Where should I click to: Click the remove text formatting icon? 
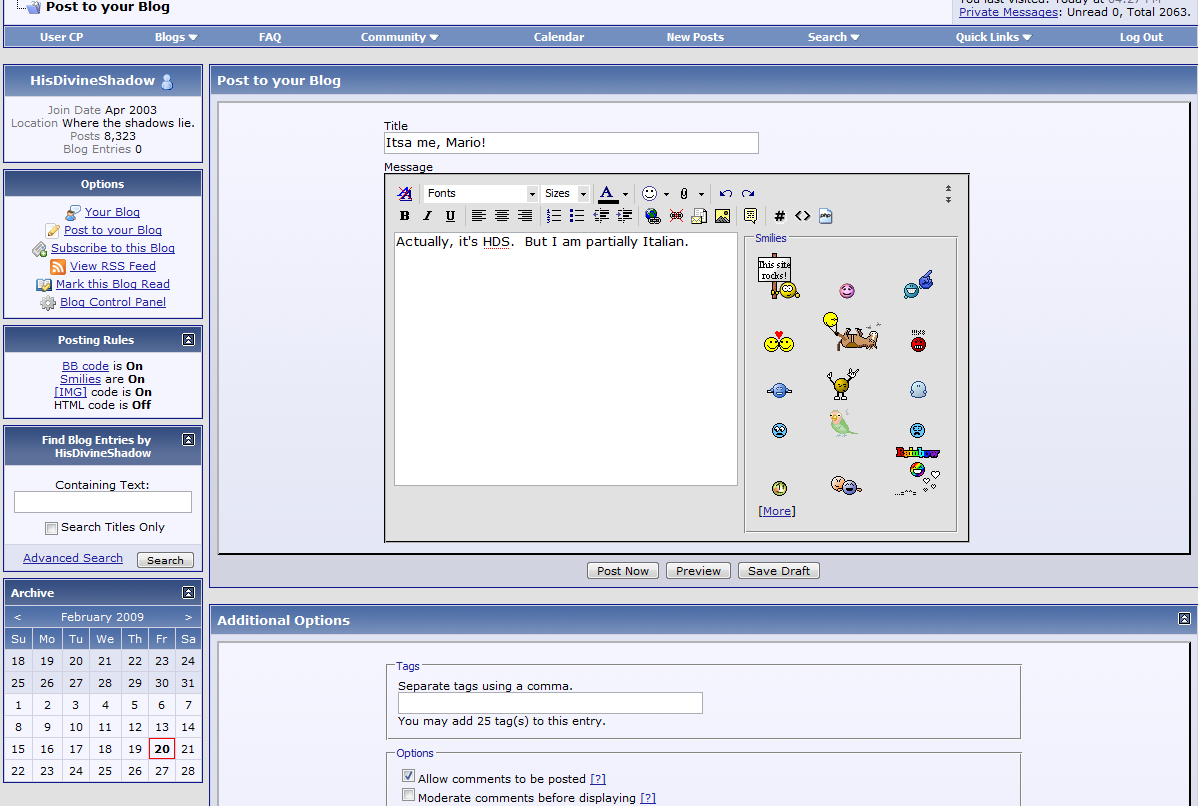click(x=404, y=194)
